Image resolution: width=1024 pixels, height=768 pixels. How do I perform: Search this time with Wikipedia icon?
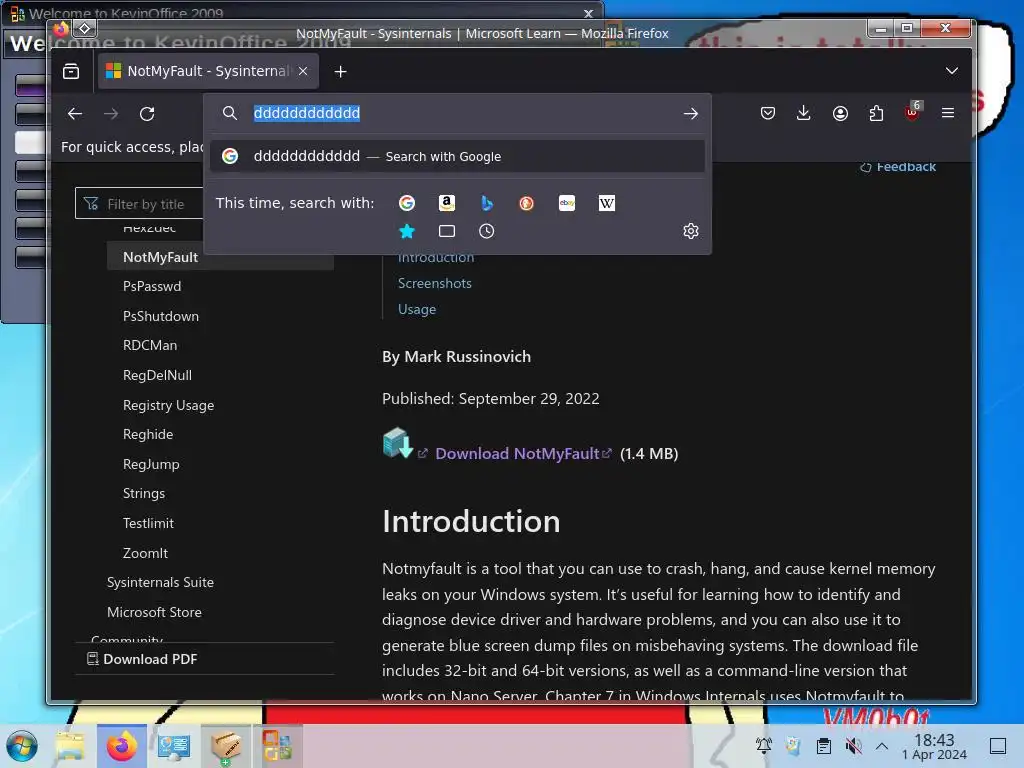[607, 203]
